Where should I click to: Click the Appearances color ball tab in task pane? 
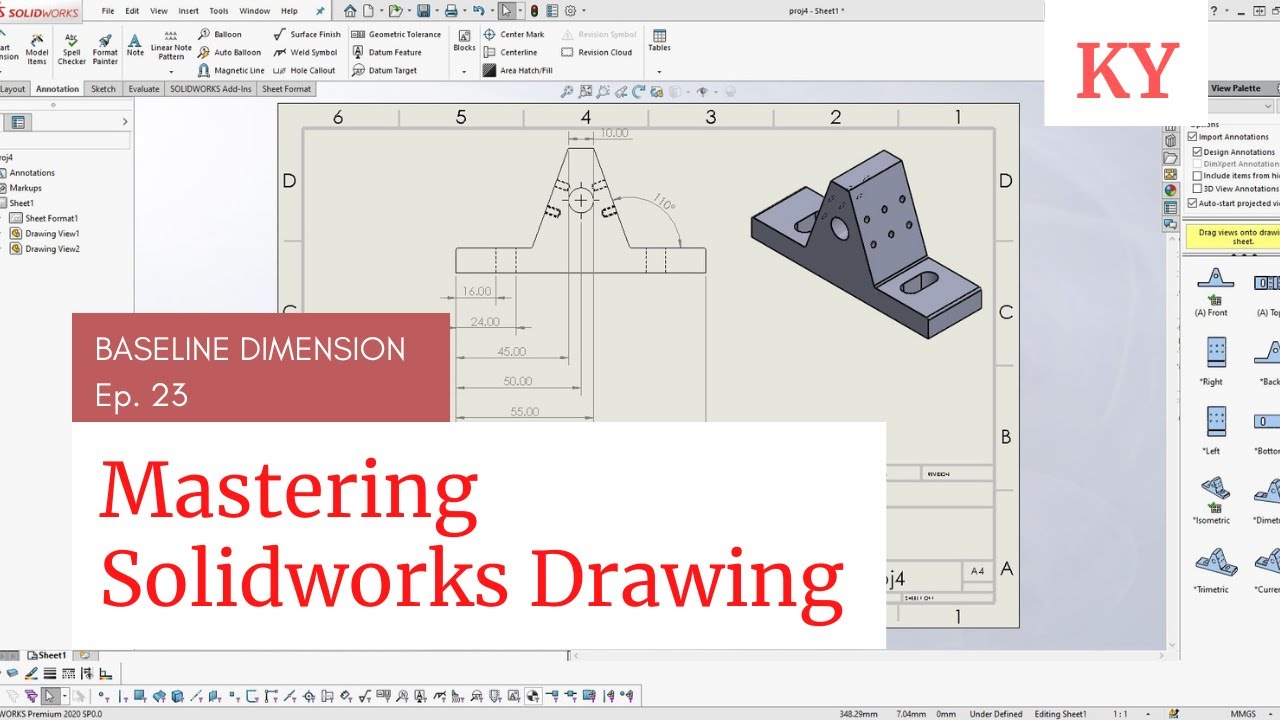1170,190
